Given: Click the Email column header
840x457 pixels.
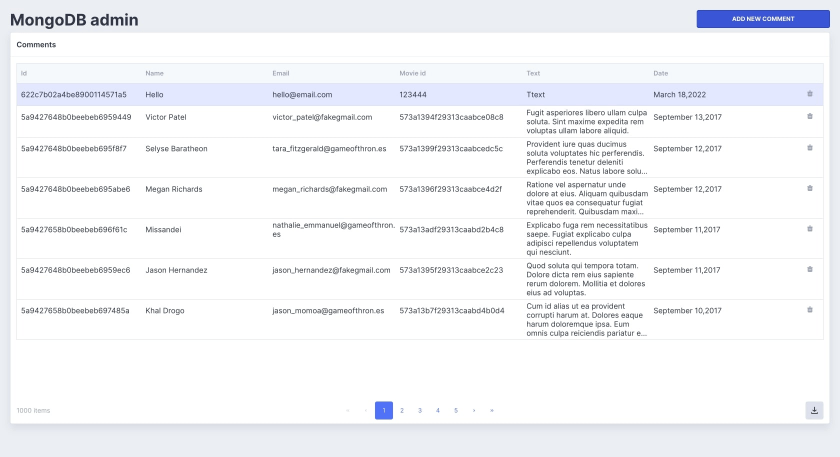Looking at the screenshot, I should (280, 73).
